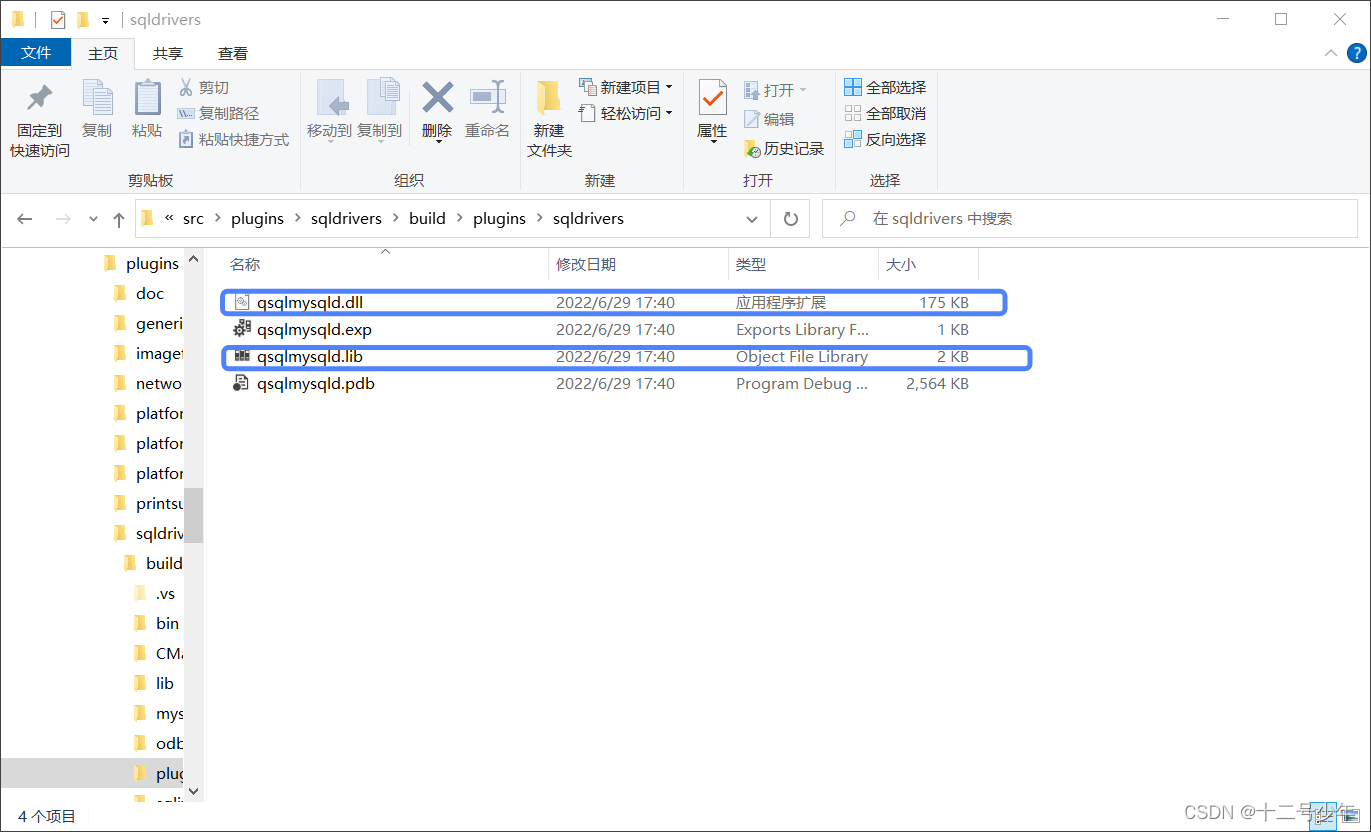Viewport: 1371px width, 832px height.
Task: Open the recent locations dropdown arrow
Action: point(93,219)
